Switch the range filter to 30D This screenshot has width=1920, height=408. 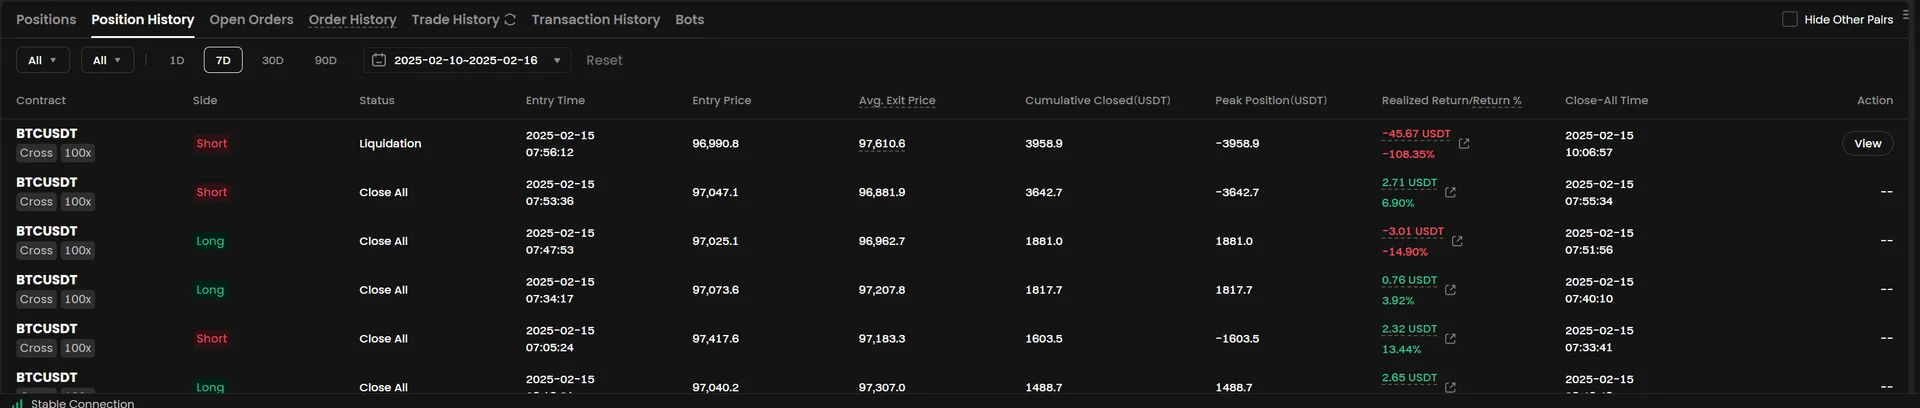[x=272, y=61]
